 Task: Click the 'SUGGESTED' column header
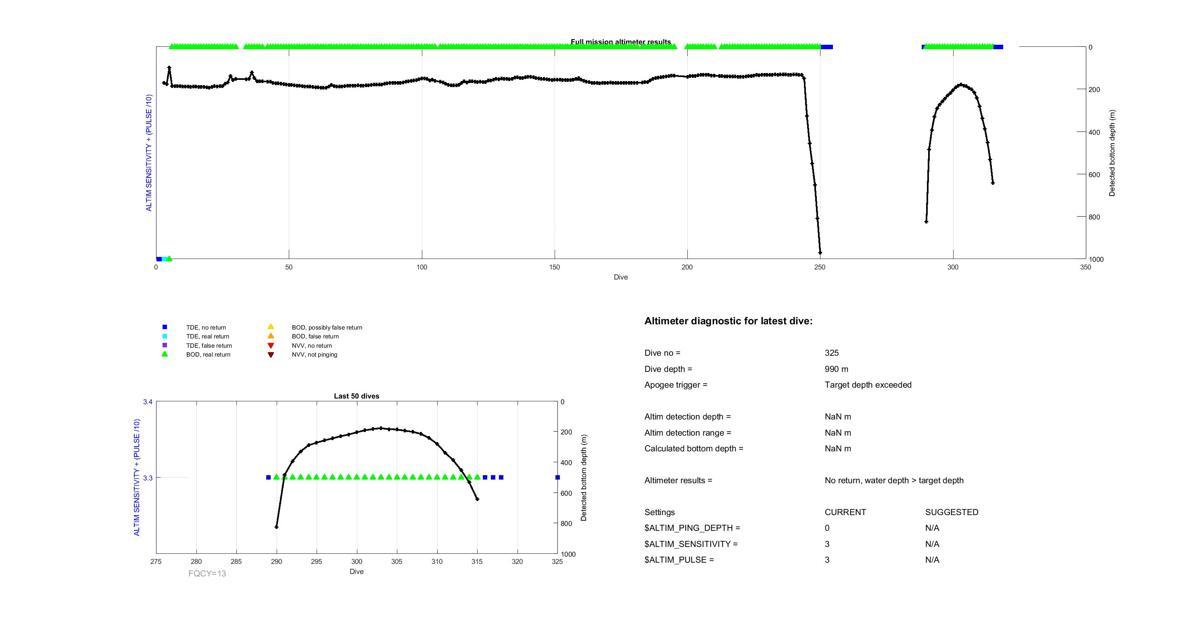tap(952, 513)
